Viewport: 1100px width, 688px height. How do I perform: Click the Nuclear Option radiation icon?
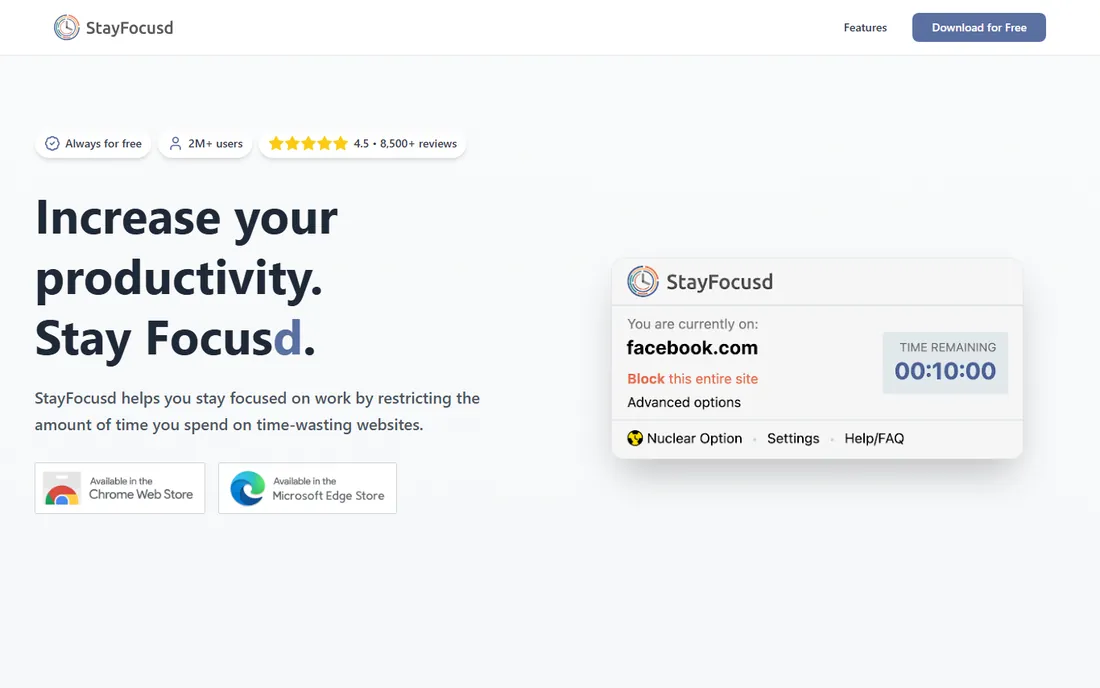(x=635, y=438)
